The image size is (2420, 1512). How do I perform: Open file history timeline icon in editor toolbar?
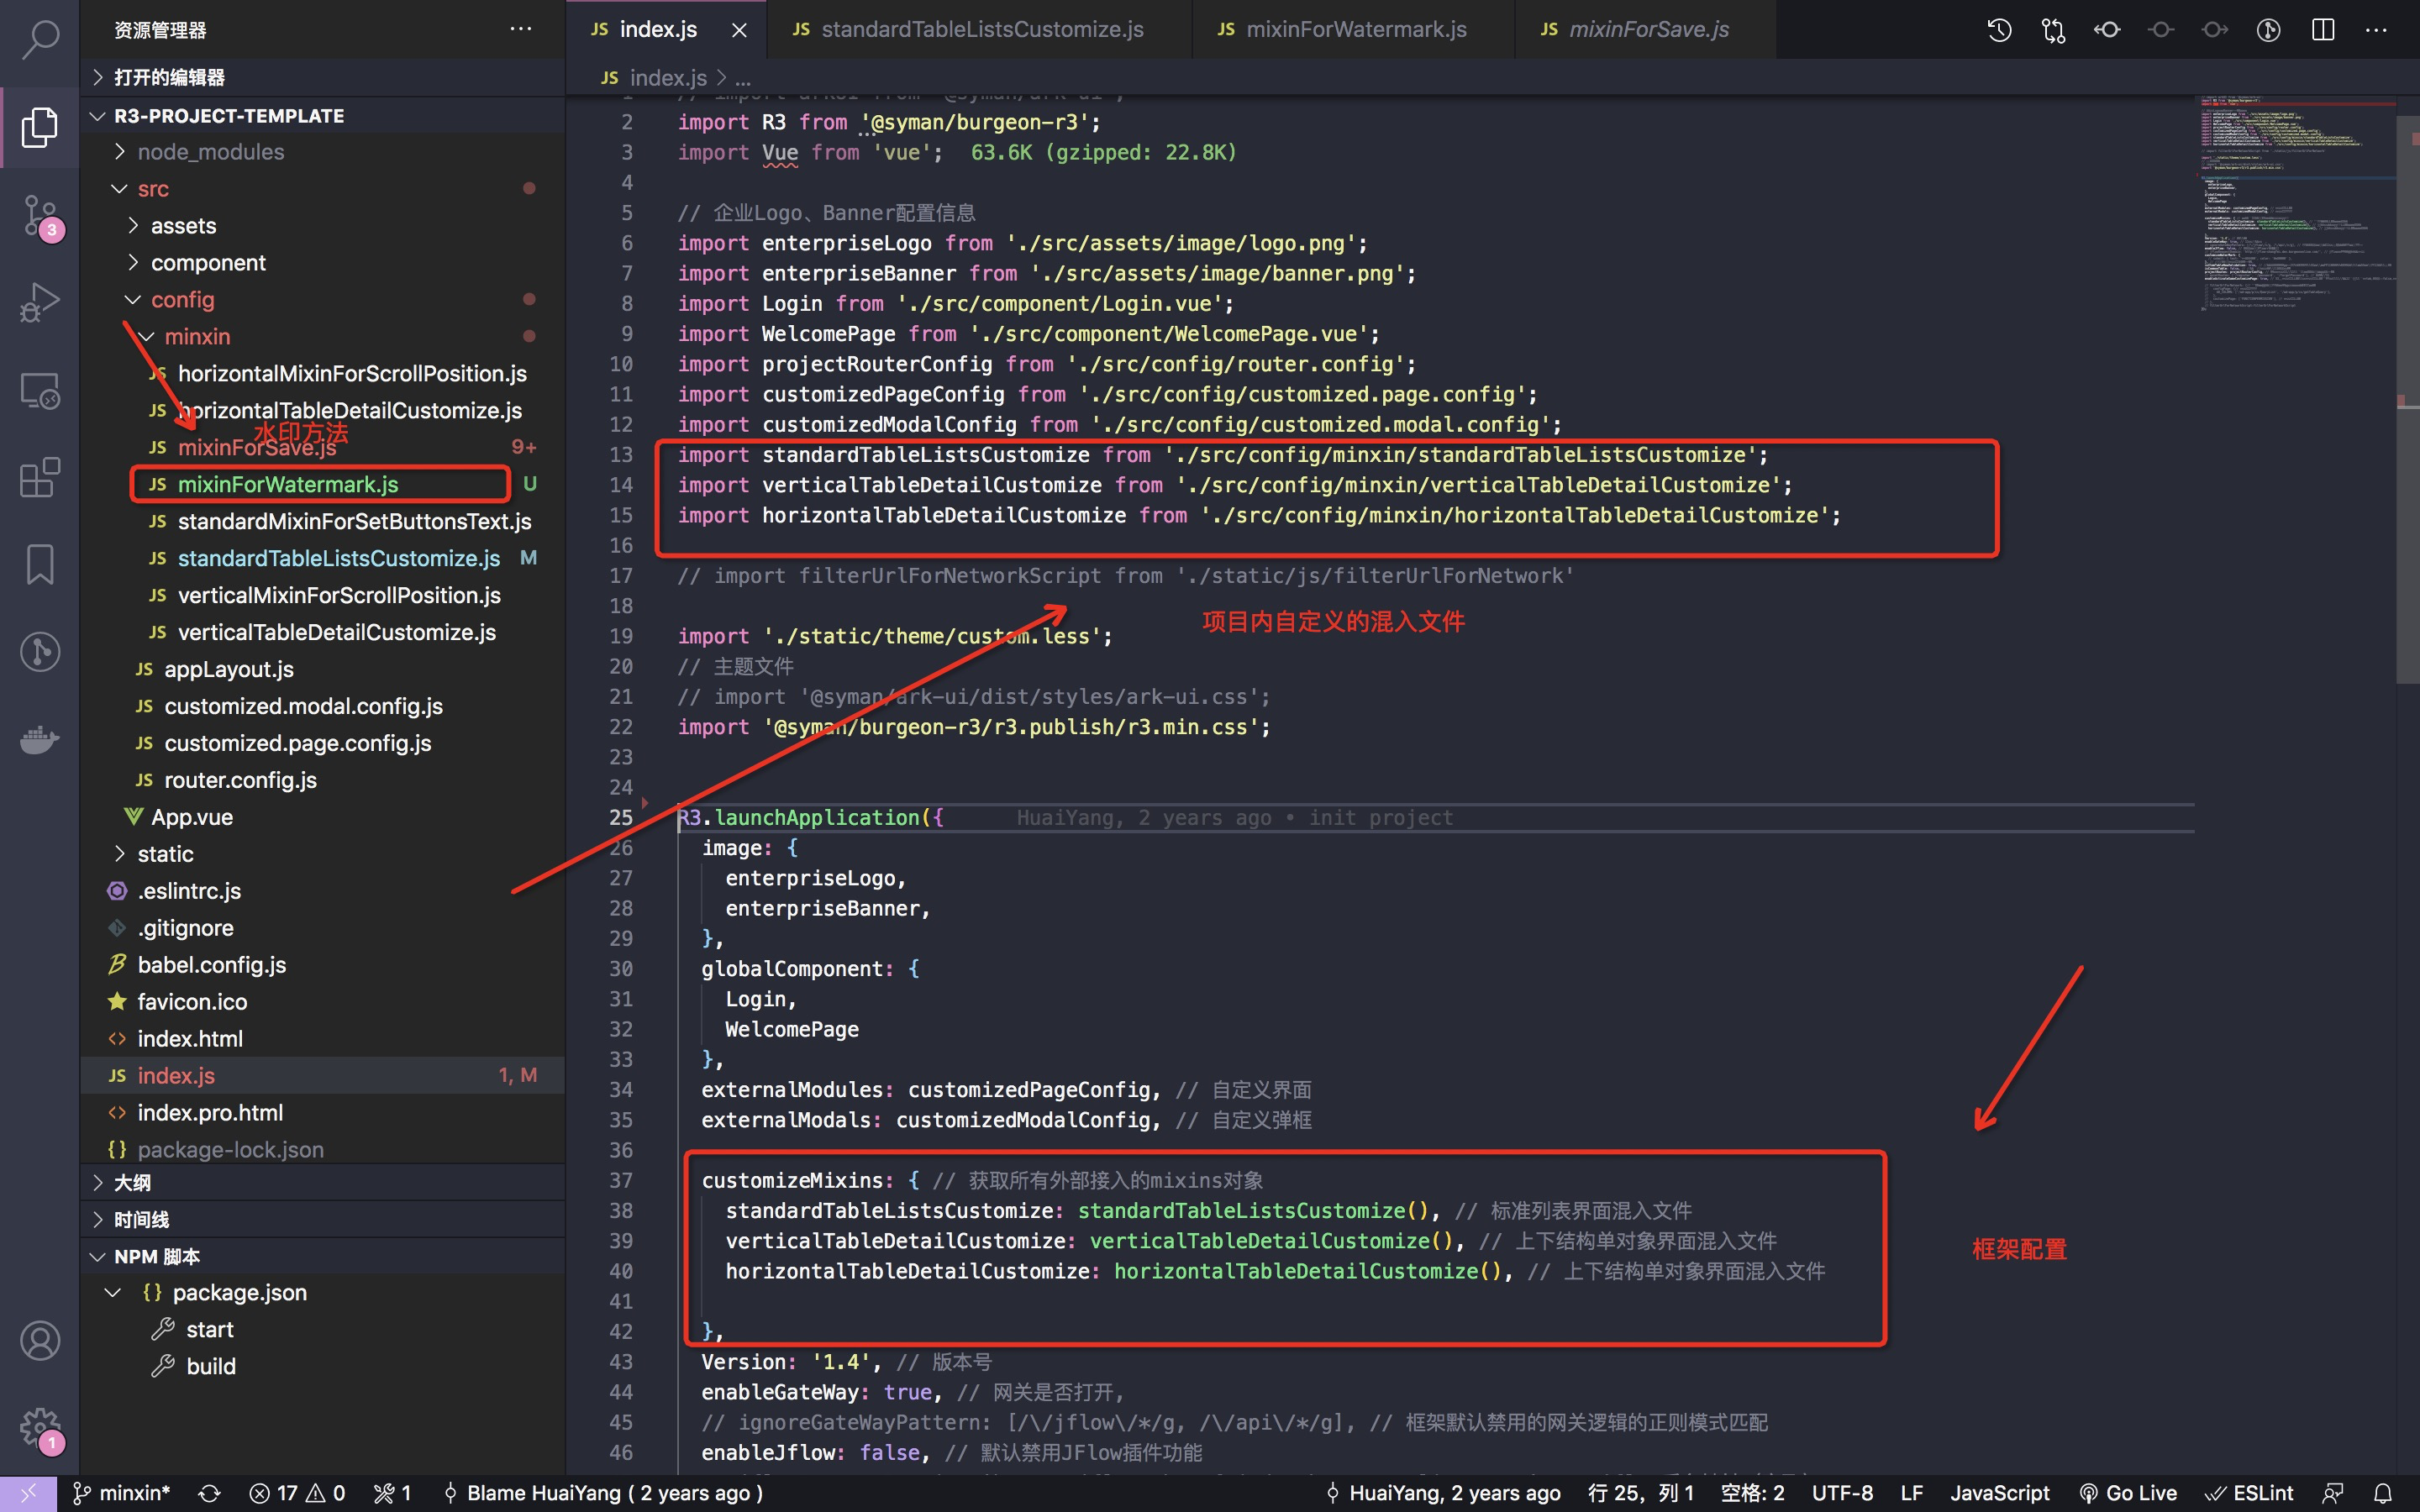tap(1999, 30)
